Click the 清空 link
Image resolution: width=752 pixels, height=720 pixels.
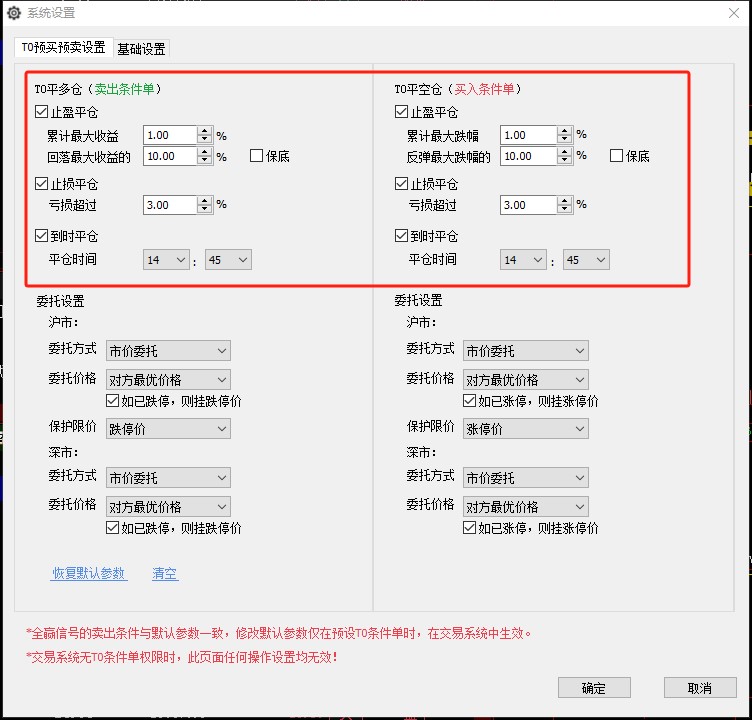click(x=165, y=574)
